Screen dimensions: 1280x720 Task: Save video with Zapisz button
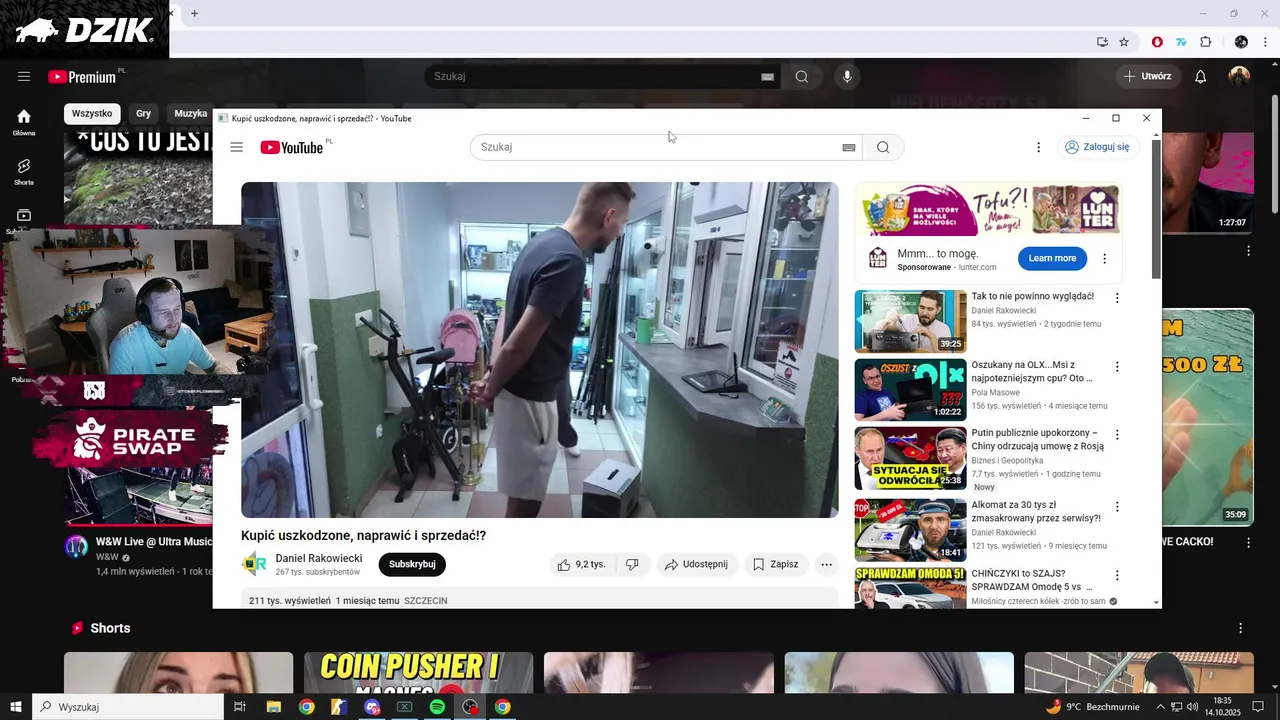point(776,564)
